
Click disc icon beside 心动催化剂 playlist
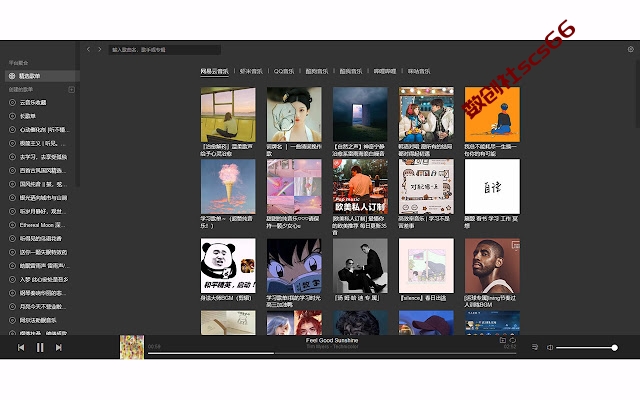pyautogui.click(x=12, y=130)
